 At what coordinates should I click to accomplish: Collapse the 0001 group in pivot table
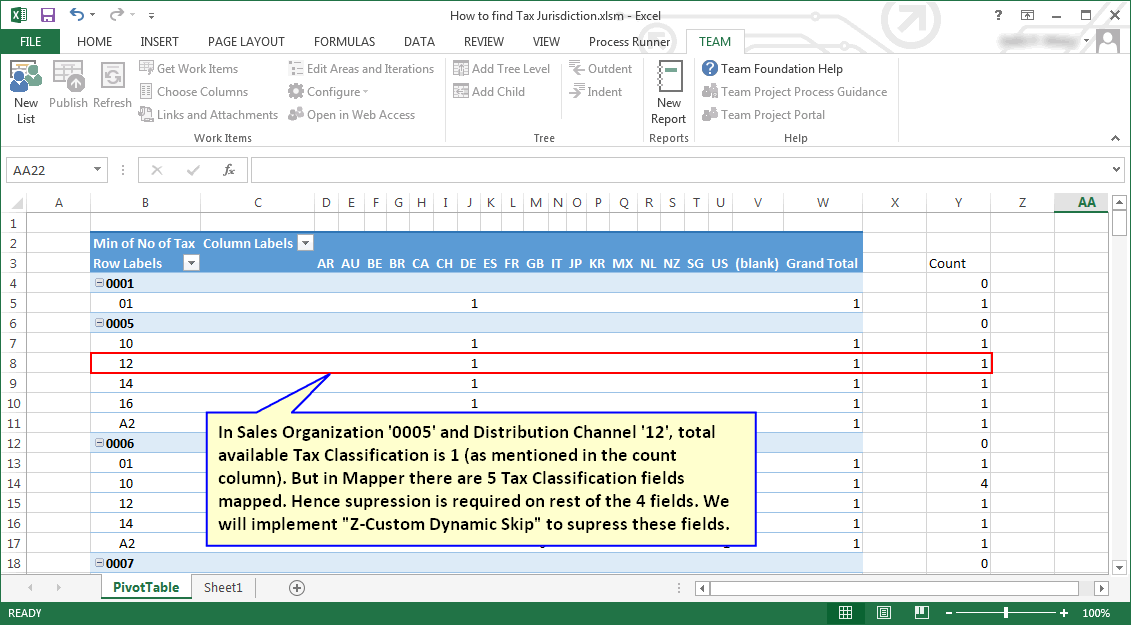click(x=99, y=283)
